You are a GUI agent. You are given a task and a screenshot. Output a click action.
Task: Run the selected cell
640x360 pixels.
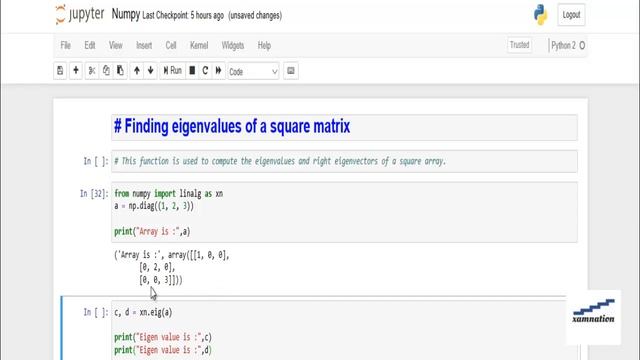click(x=172, y=71)
